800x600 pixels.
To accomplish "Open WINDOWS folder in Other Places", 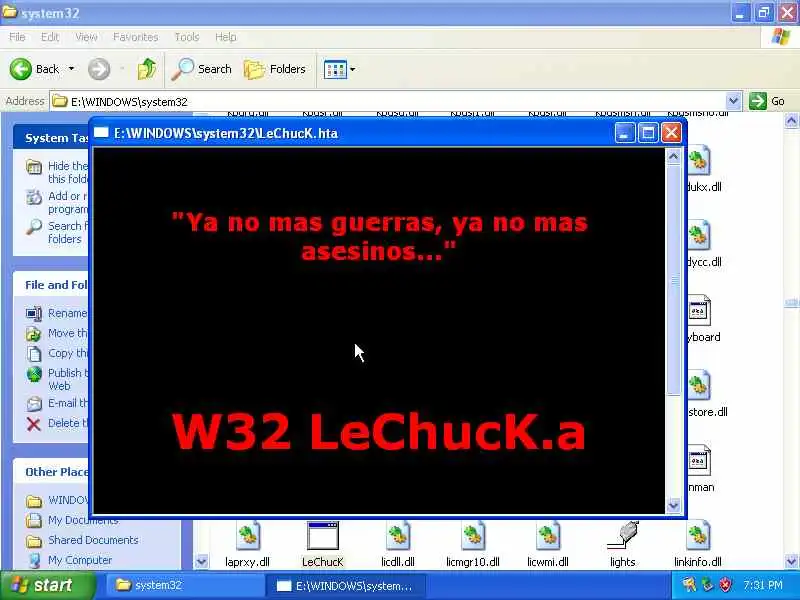I will pyautogui.click(x=57, y=500).
